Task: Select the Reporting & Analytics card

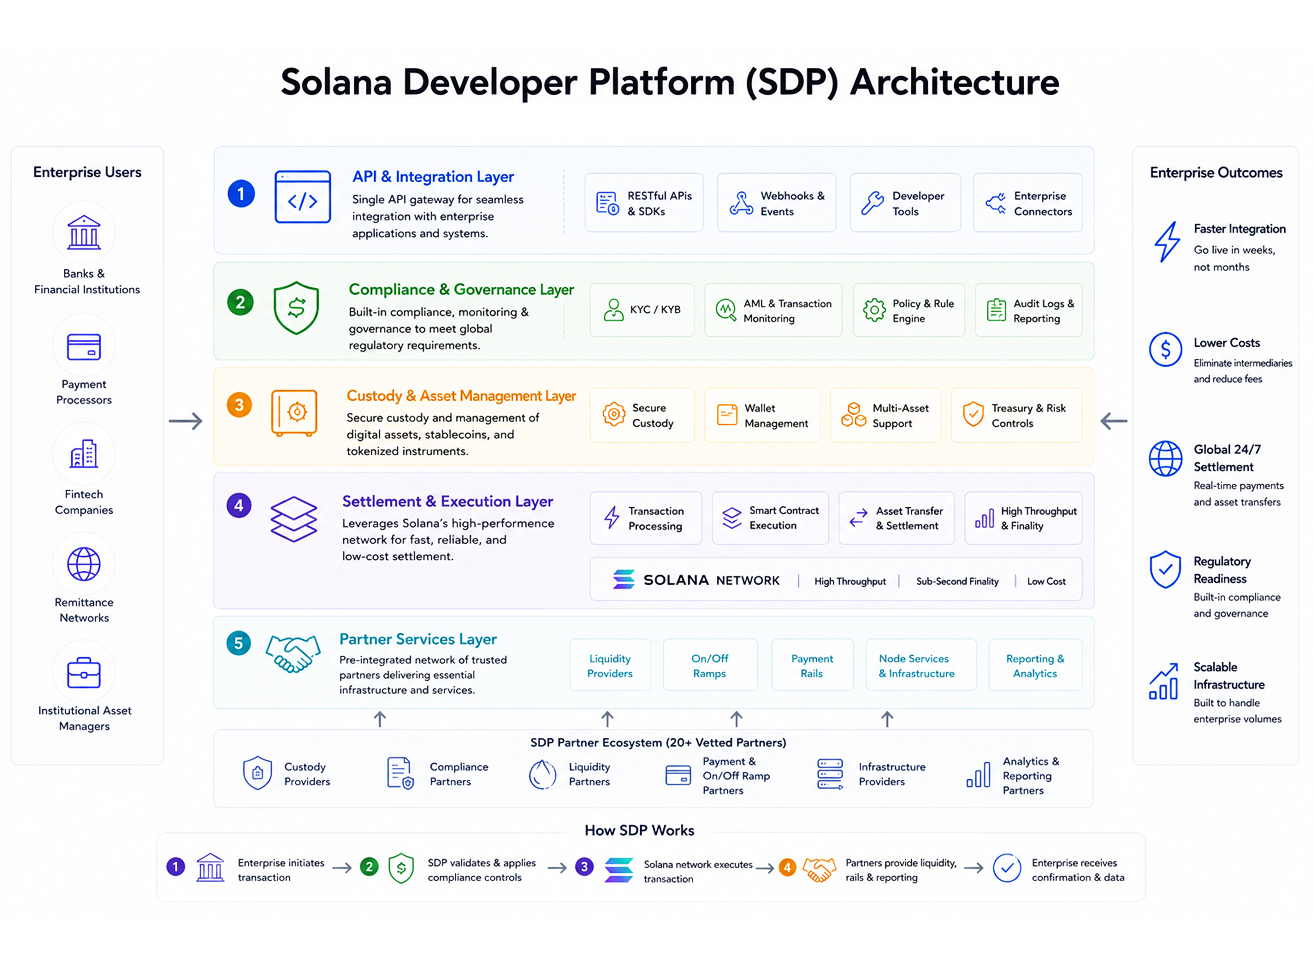Action: (x=1036, y=665)
